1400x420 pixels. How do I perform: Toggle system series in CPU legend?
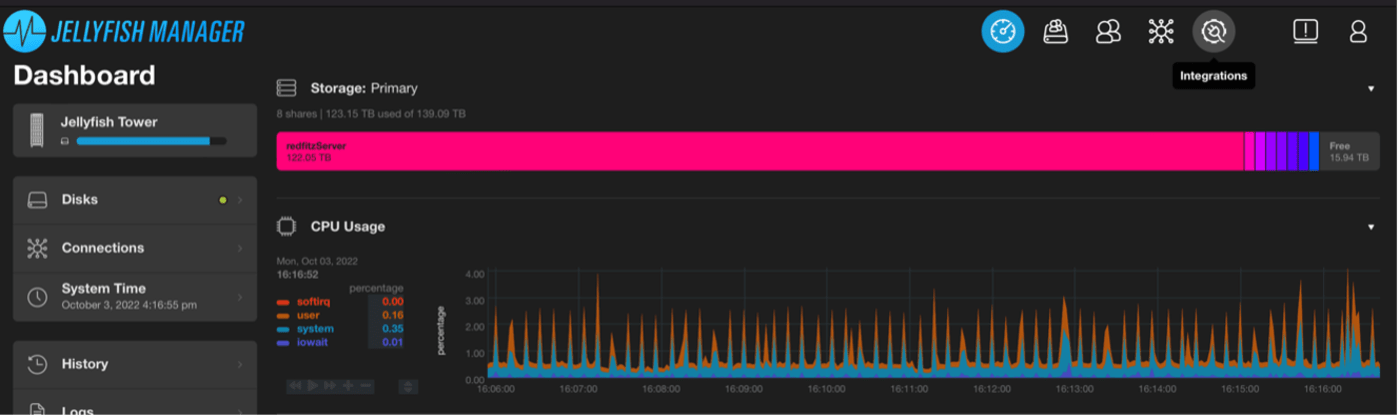click(x=314, y=329)
